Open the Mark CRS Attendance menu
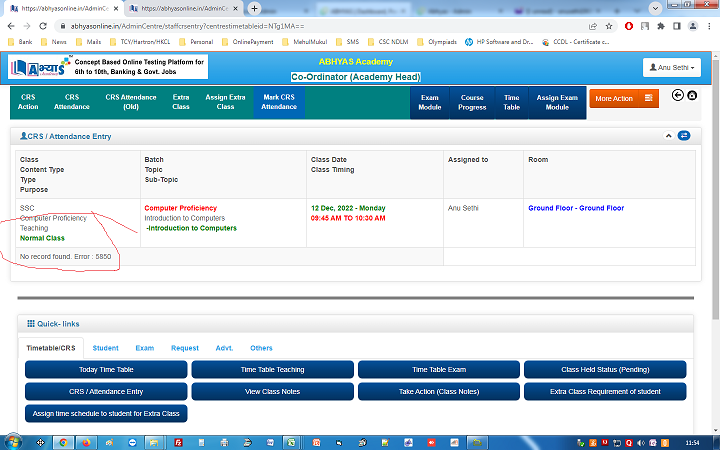The width and height of the screenshot is (720, 450). pos(279,102)
